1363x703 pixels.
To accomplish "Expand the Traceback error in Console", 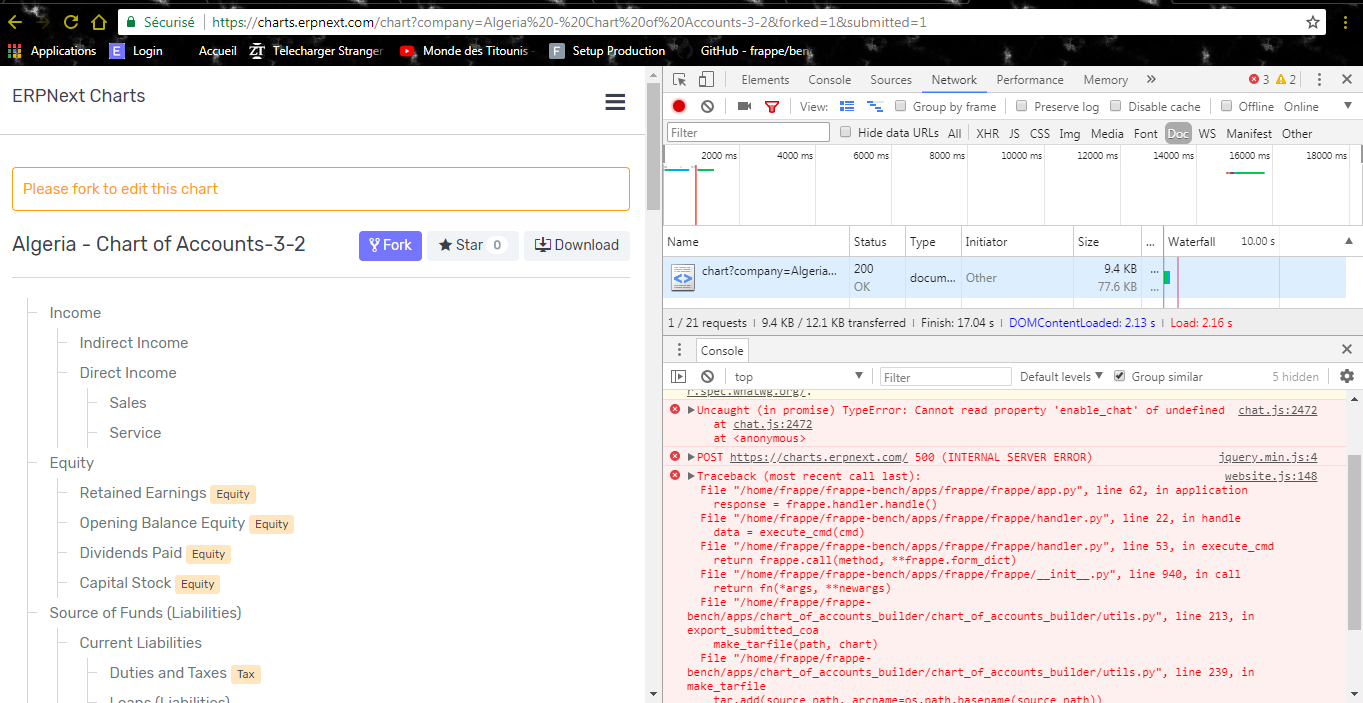I will [689, 475].
